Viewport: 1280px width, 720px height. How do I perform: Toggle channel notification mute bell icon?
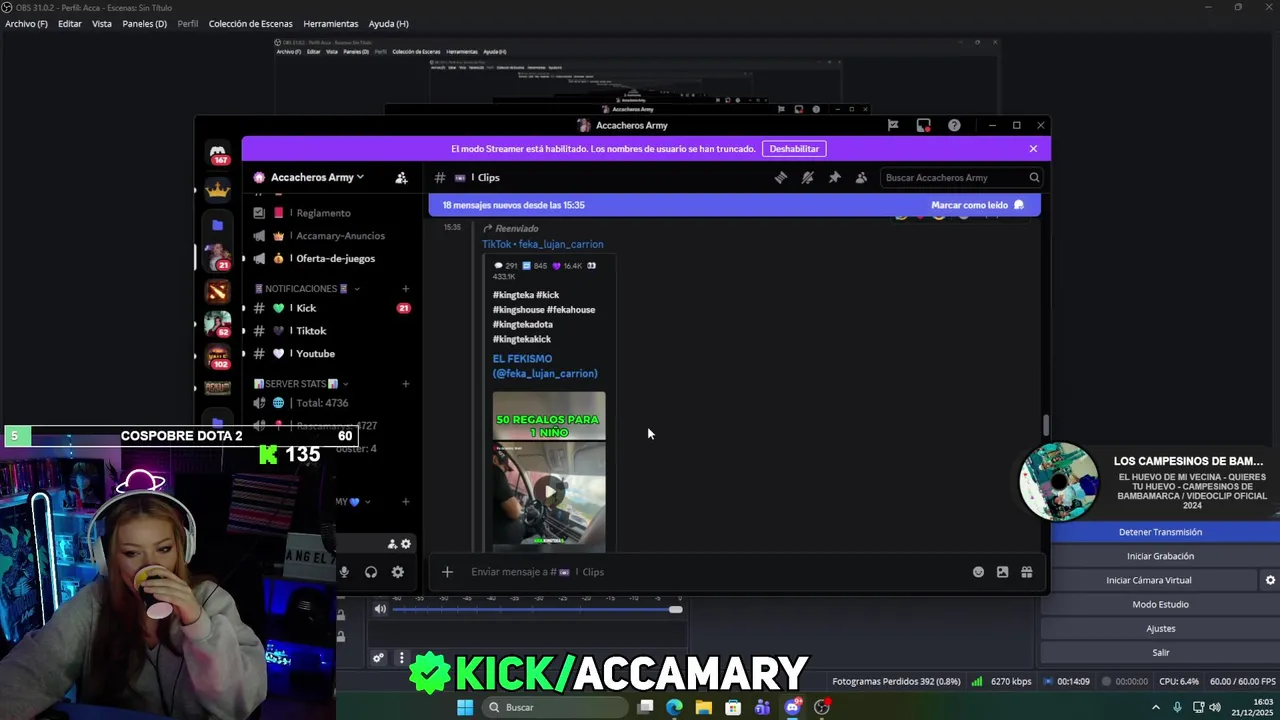pos(808,177)
